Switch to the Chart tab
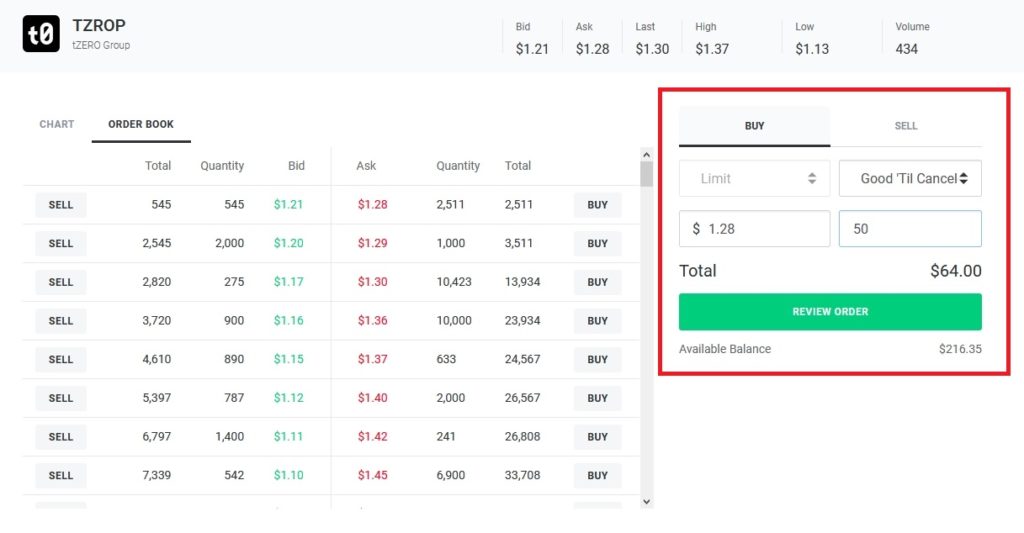1024x533 pixels. 57,124
